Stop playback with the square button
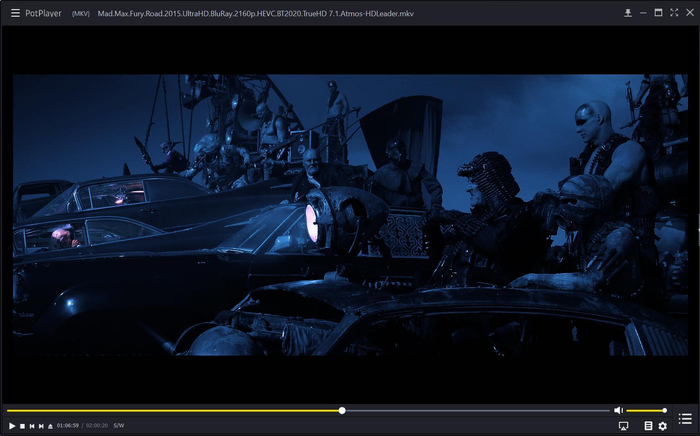This screenshot has height=436, width=700. pyautogui.click(x=22, y=426)
